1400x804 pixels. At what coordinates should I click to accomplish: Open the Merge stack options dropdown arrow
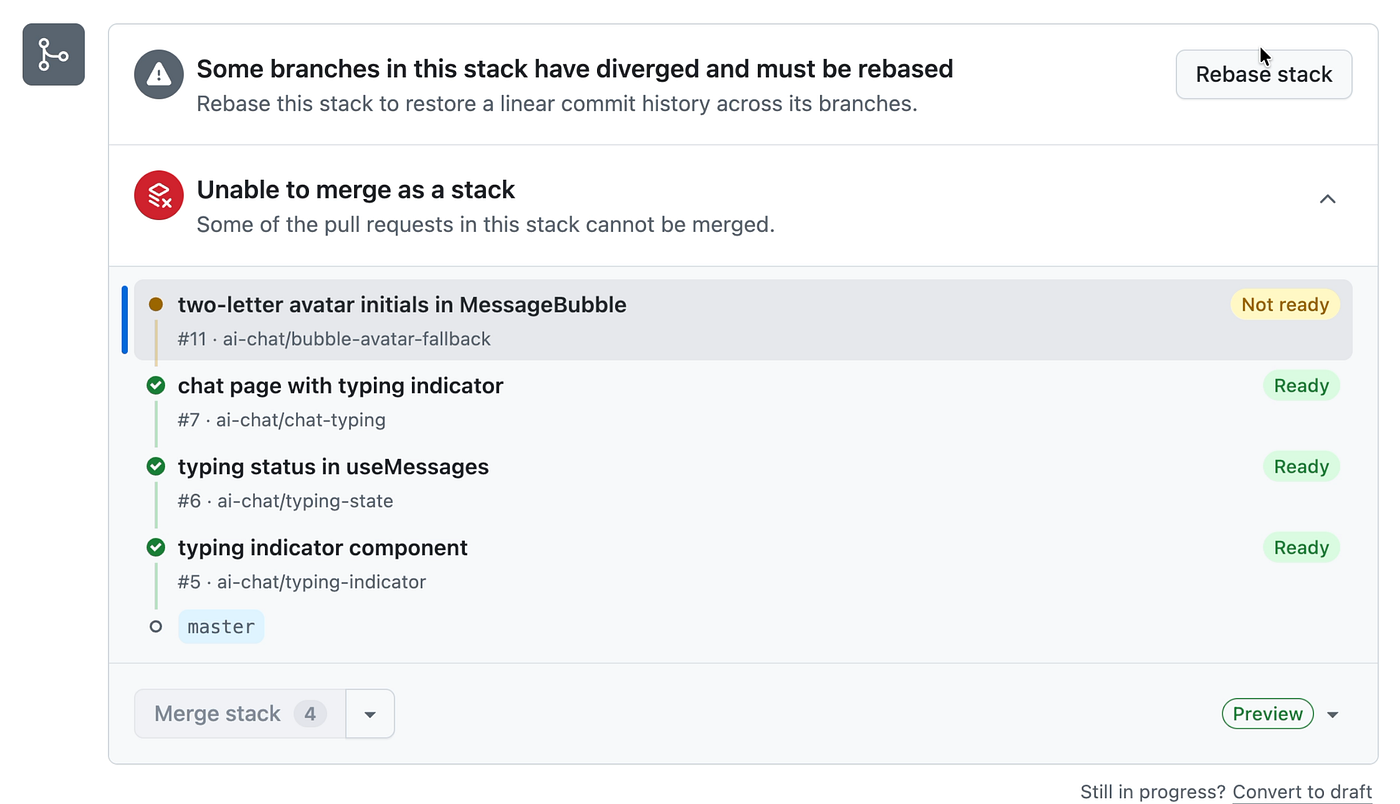(x=370, y=714)
